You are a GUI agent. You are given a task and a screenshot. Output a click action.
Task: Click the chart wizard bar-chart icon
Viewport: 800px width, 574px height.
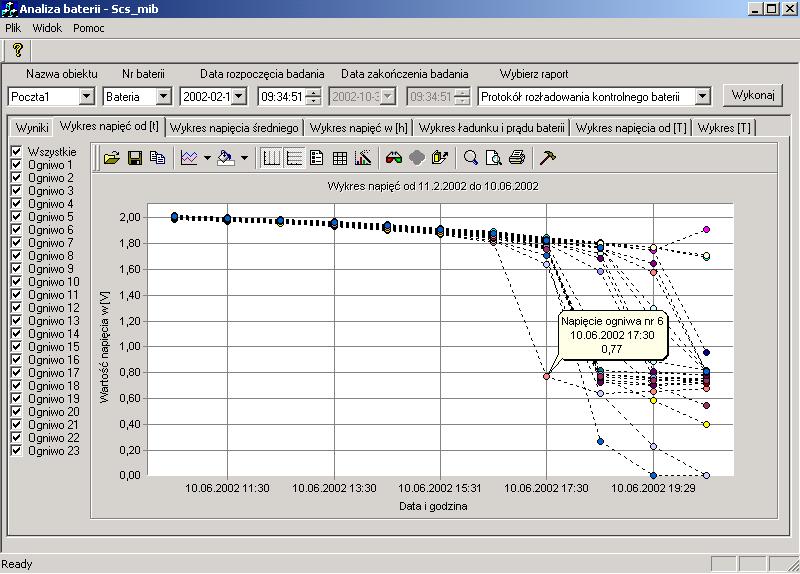363,158
